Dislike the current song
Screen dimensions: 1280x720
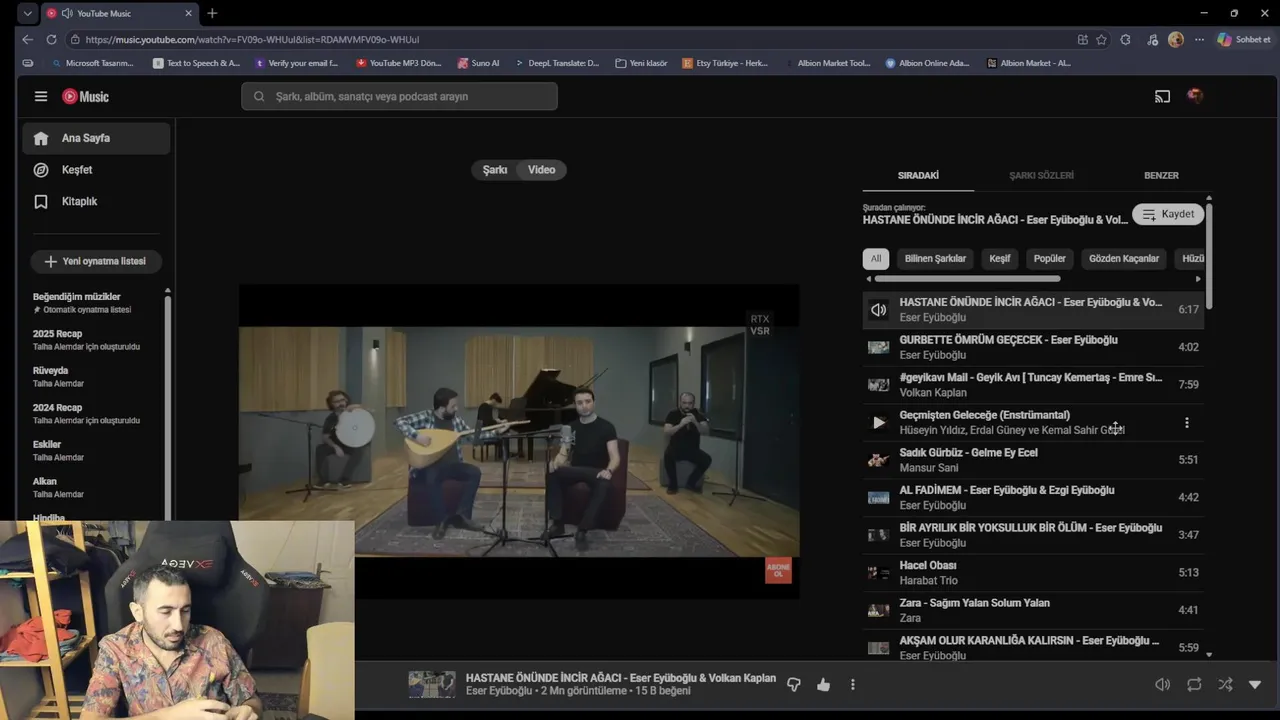click(x=794, y=685)
